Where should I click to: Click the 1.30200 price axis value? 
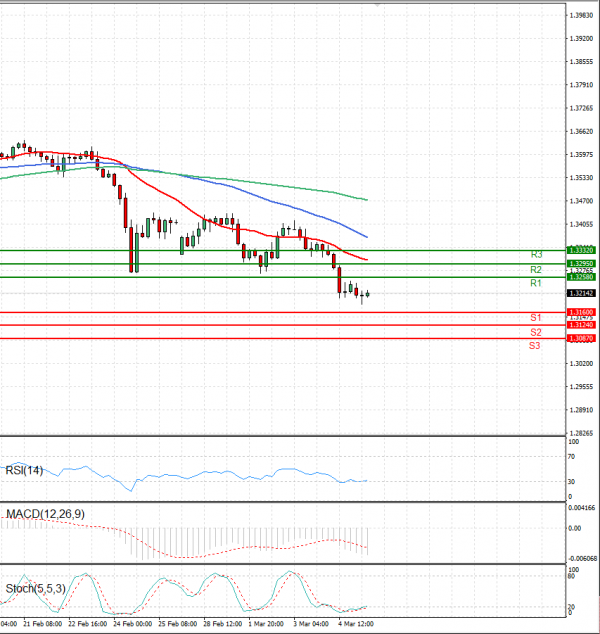581,364
